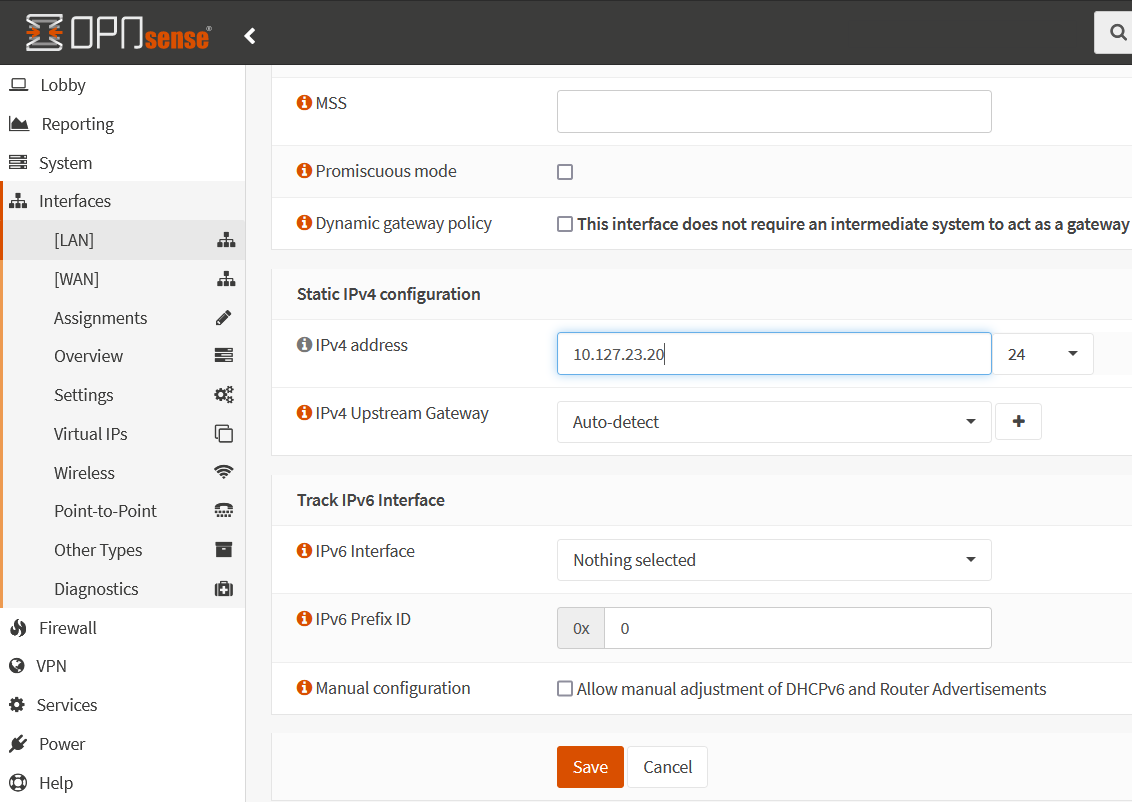
Task: Open the Settings gears icon under Interfaces
Action: coord(223,394)
